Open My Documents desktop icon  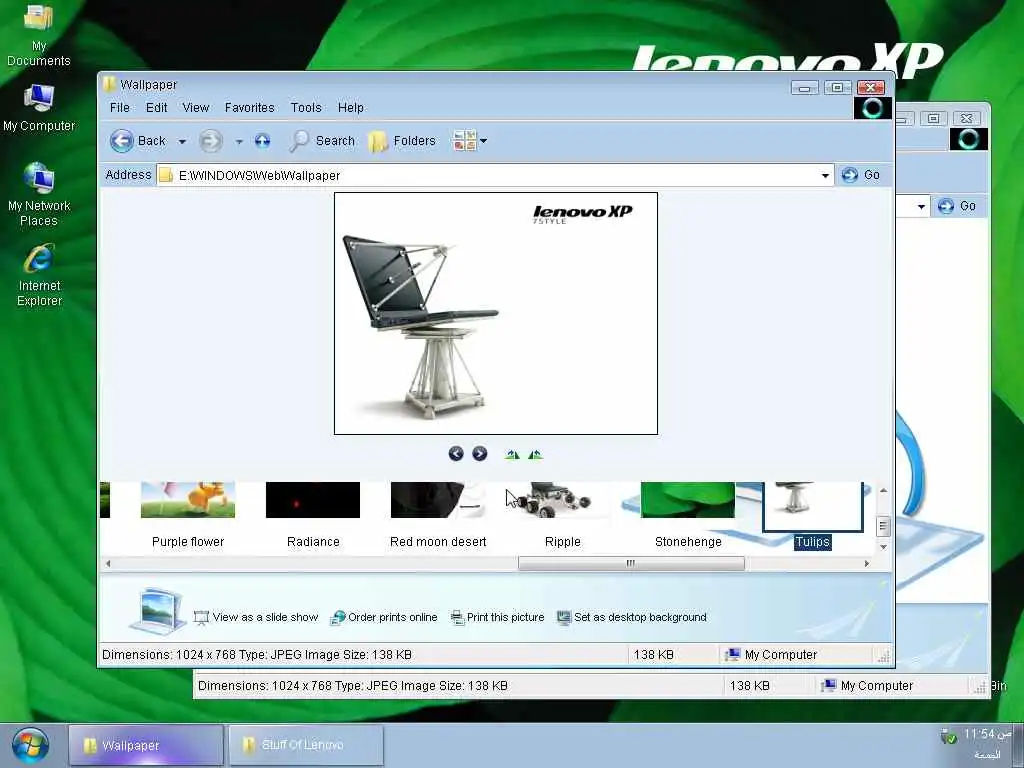(39, 36)
